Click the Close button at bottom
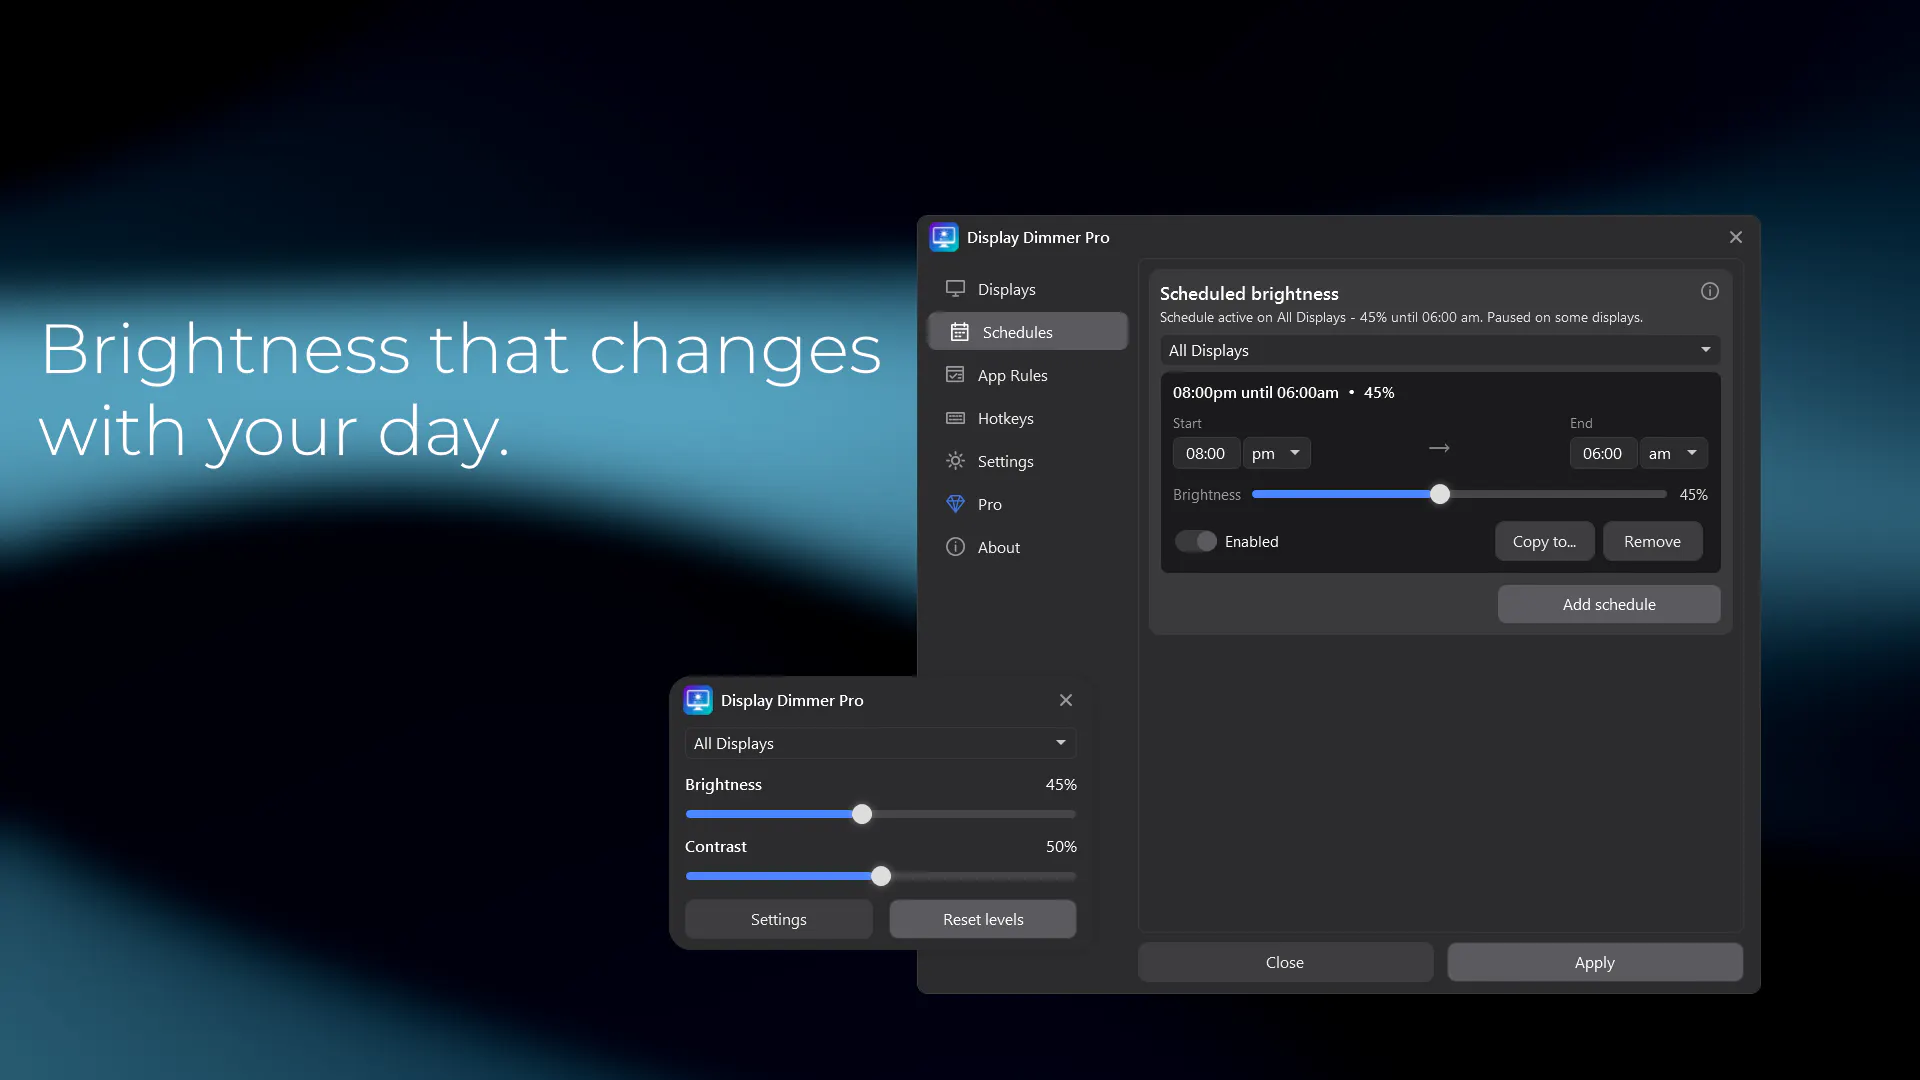1920x1080 pixels. (x=1285, y=962)
